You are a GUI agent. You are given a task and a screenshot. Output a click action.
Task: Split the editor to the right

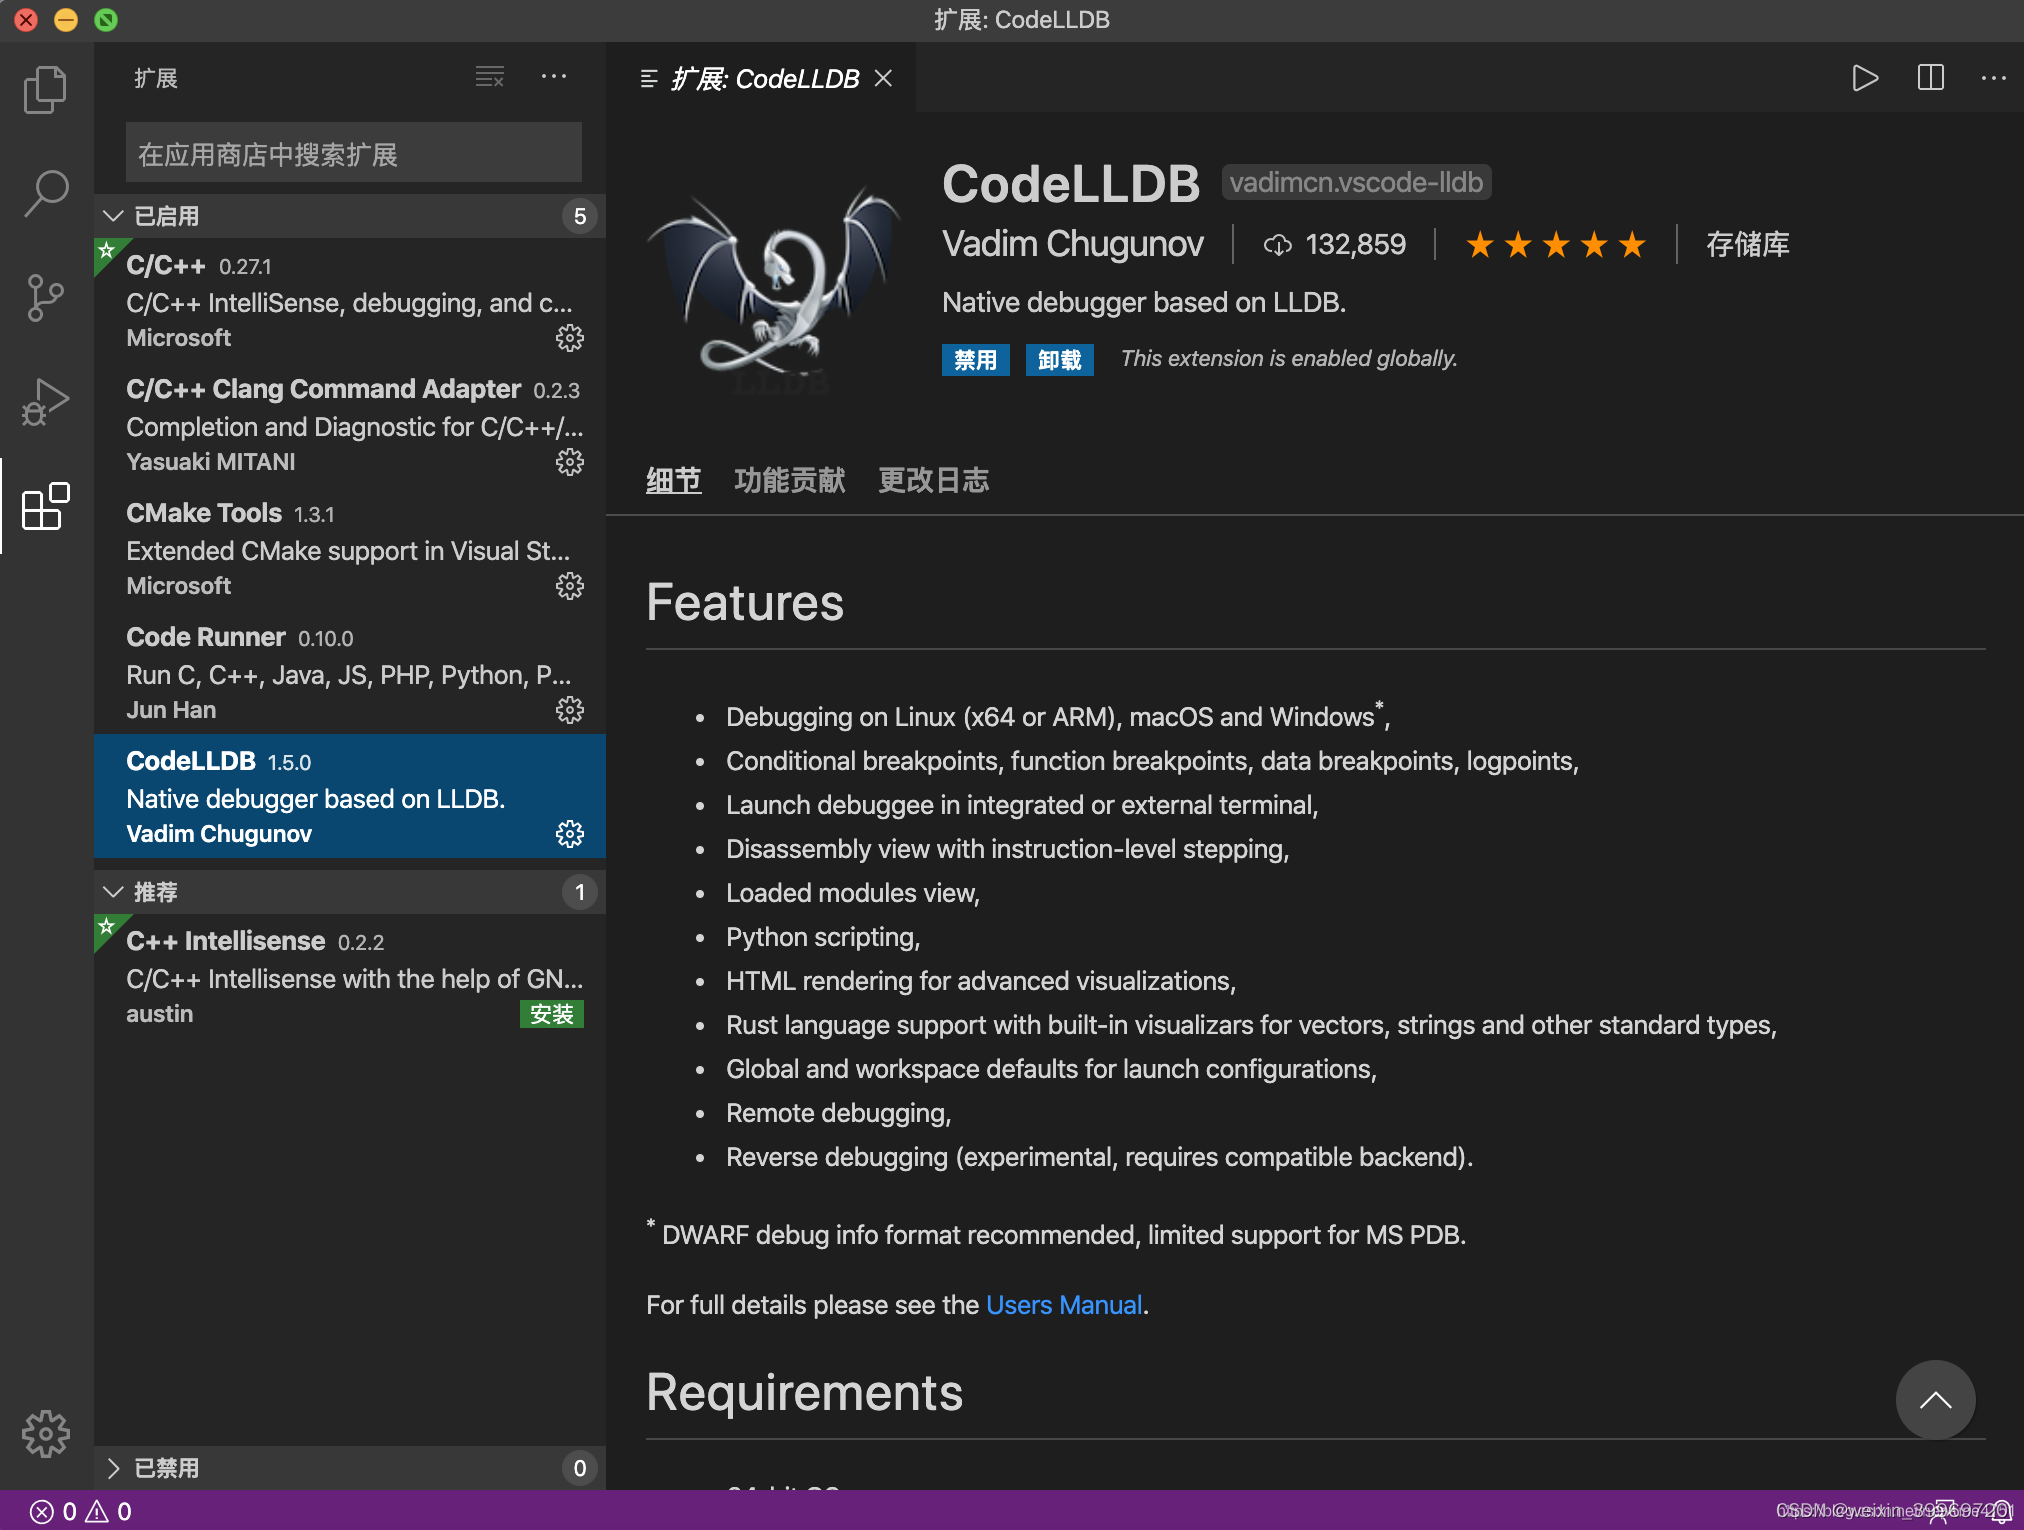click(1930, 78)
